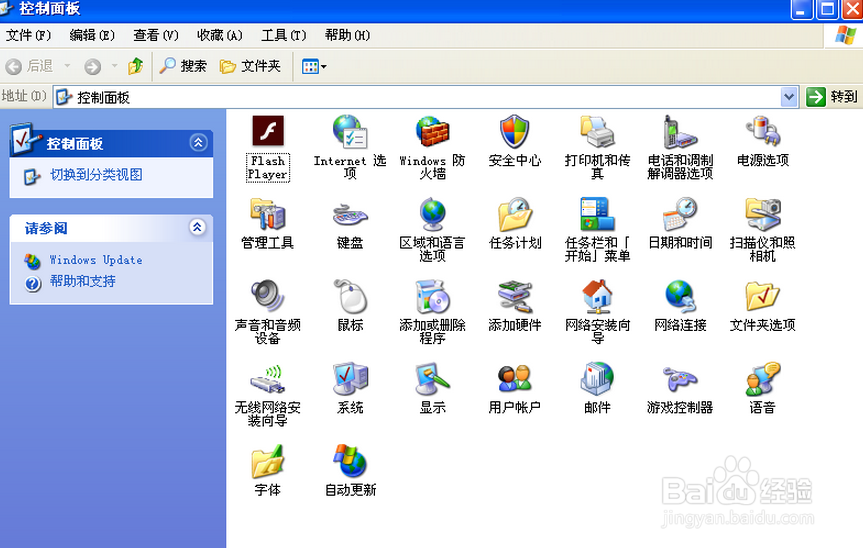Image resolution: width=863 pixels, height=548 pixels.
Task: Open the 查看(V) menu
Action: click(x=156, y=35)
